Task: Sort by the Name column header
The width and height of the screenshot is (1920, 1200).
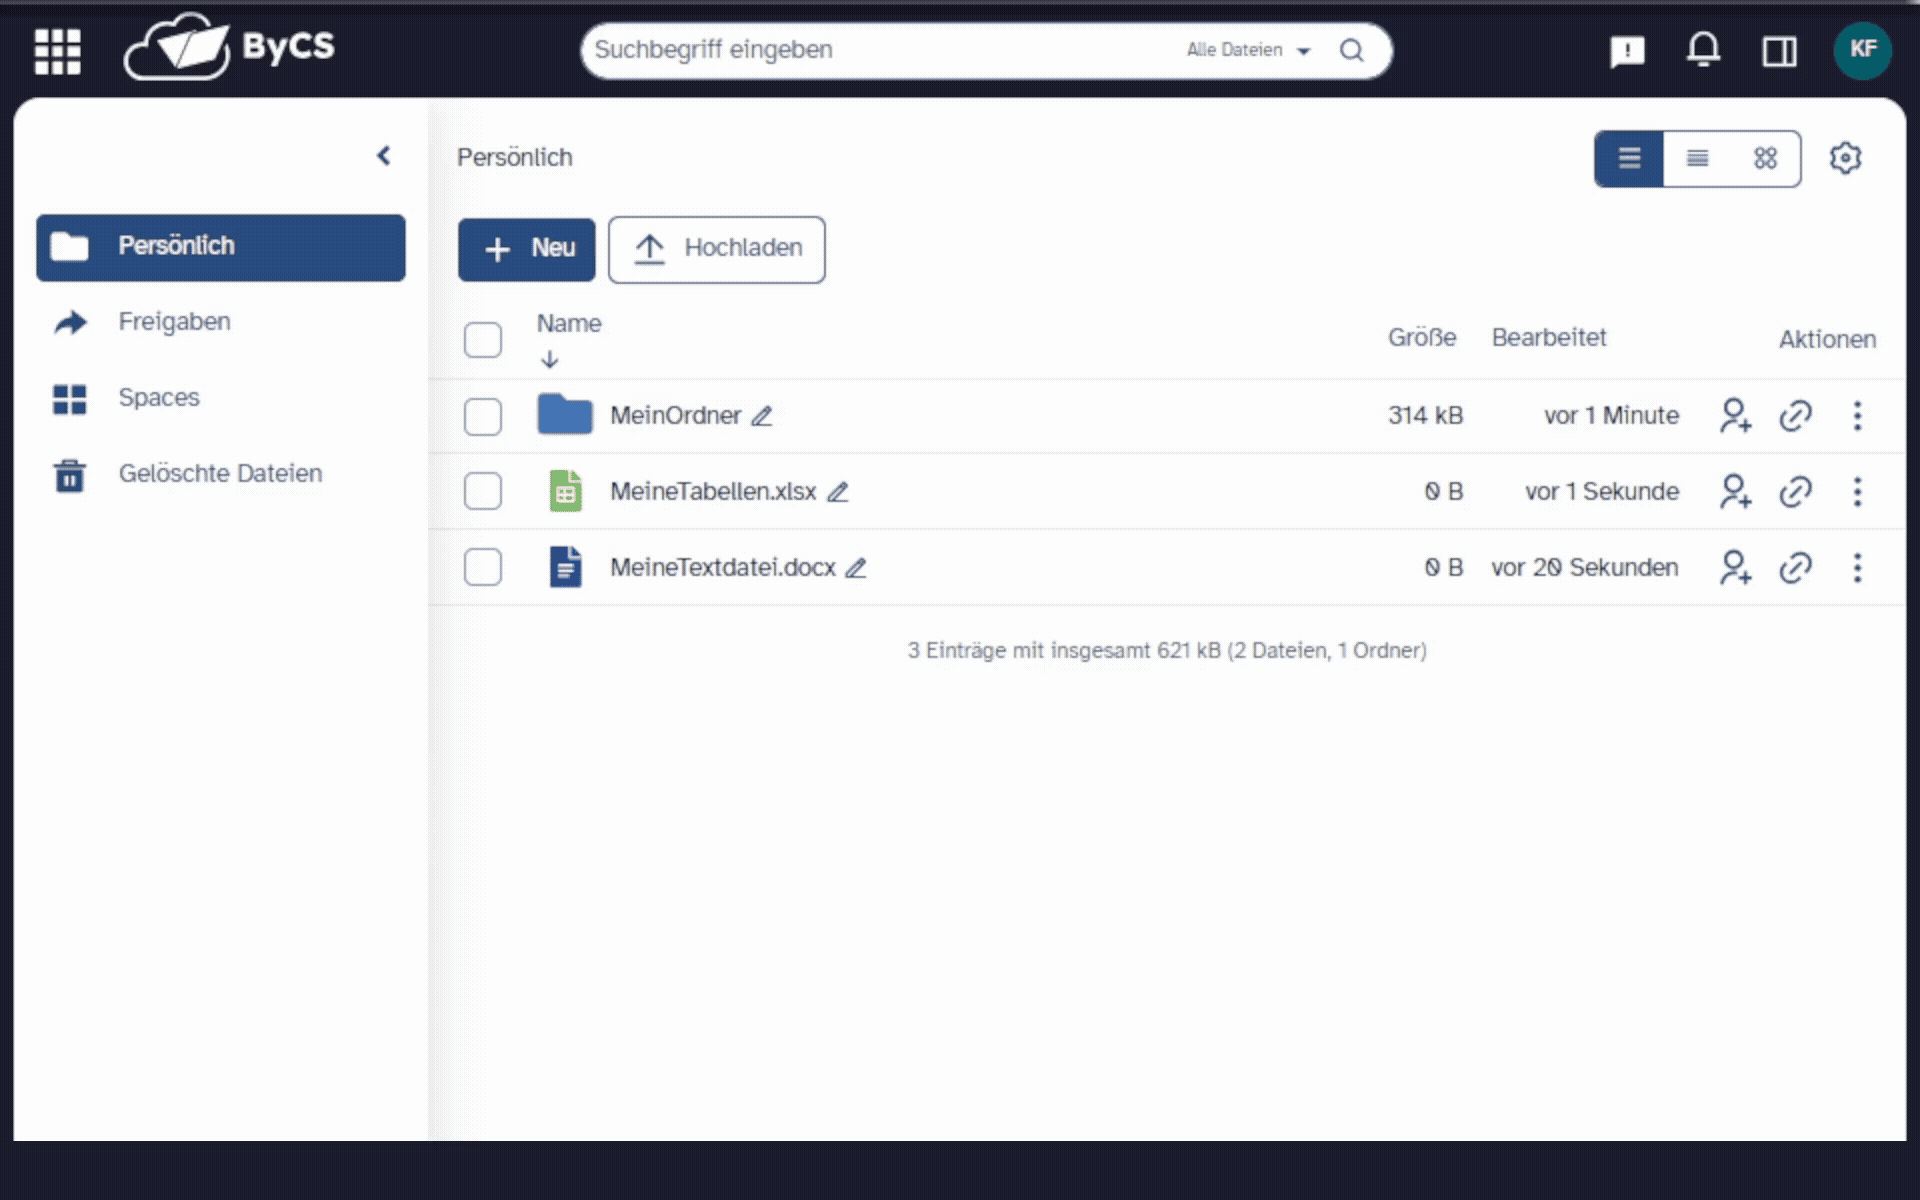Action: [x=569, y=324]
